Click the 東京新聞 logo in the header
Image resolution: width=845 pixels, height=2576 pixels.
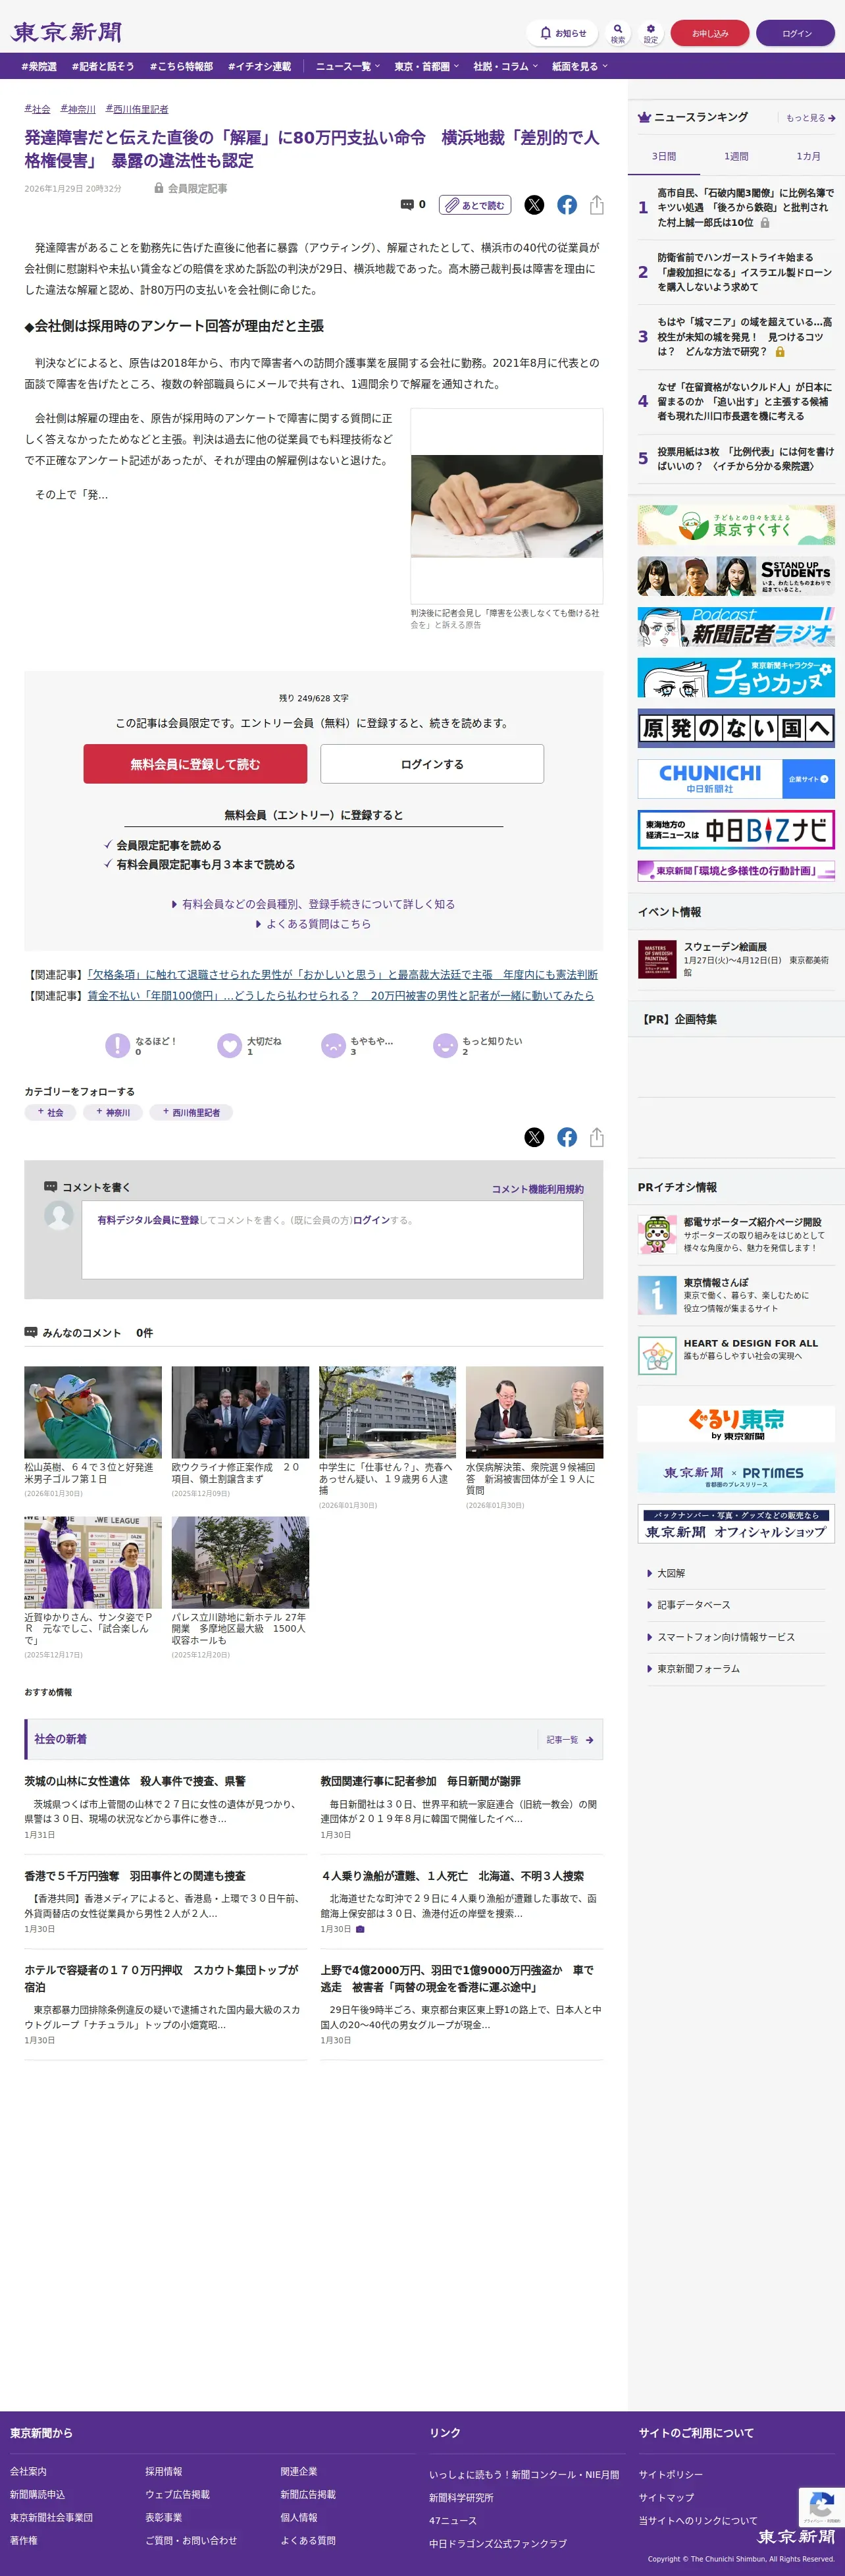click(66, 32)
